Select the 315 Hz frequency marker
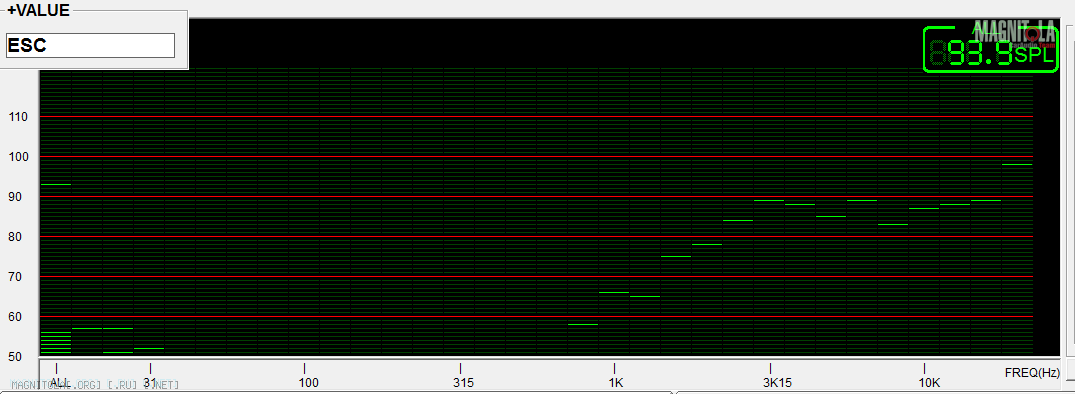Screen dimensions: 1075x394 coord(463,382)
